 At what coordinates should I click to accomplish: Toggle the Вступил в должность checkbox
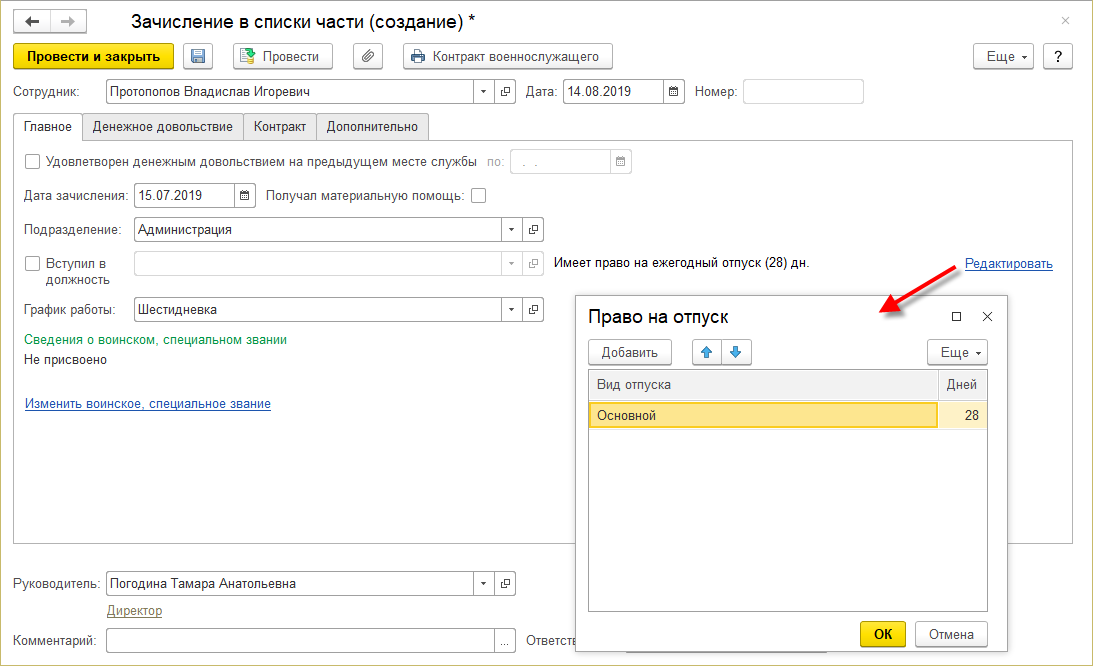[x=32, y=264]
